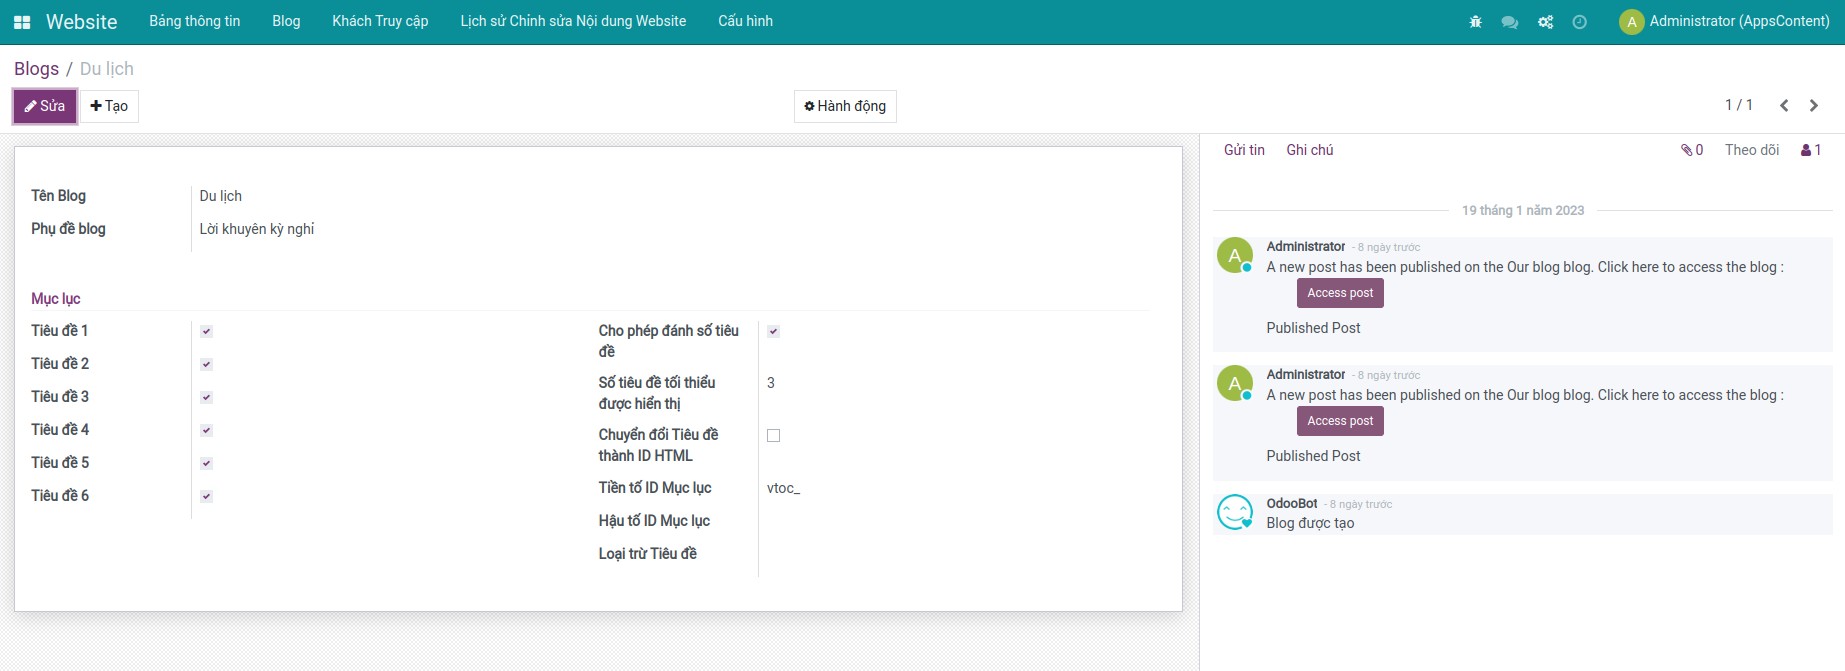Image resolution: width=1845 pixels, height=671 pixels.
Task: Click the debug bug icon
Action: tap(1475, 22)
